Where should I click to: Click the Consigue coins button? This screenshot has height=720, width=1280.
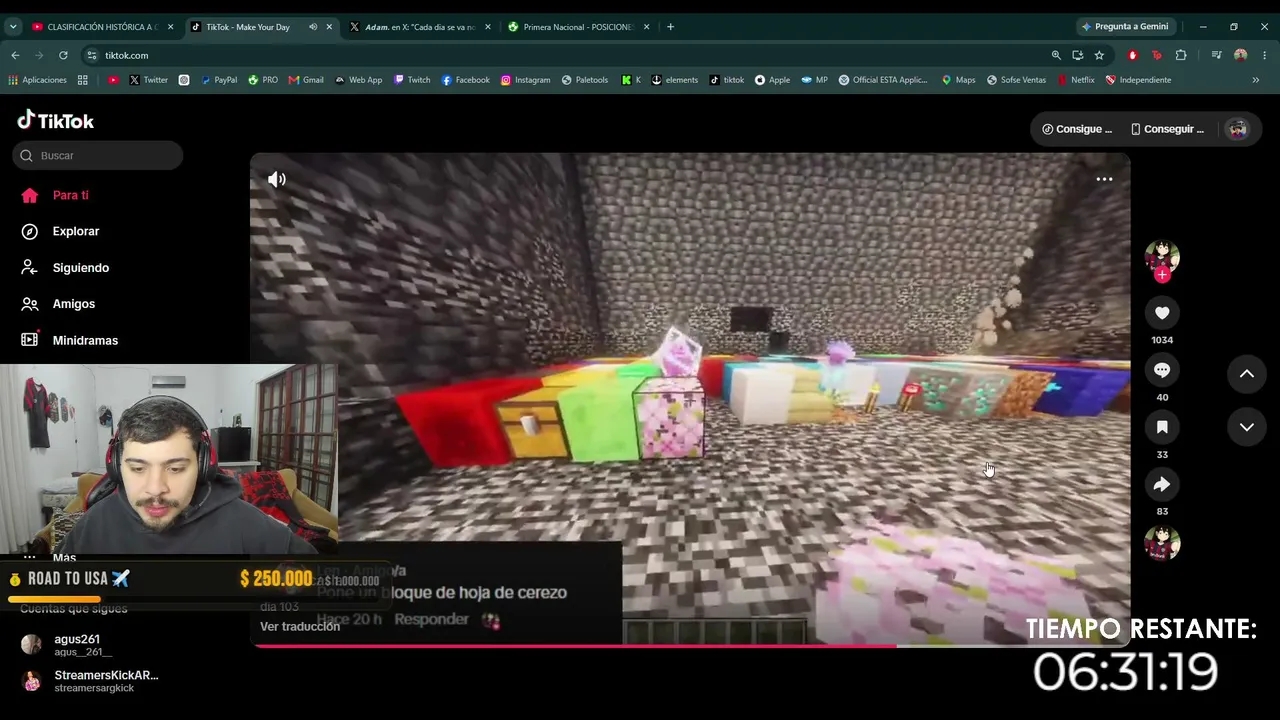[x=1077, y=129]
